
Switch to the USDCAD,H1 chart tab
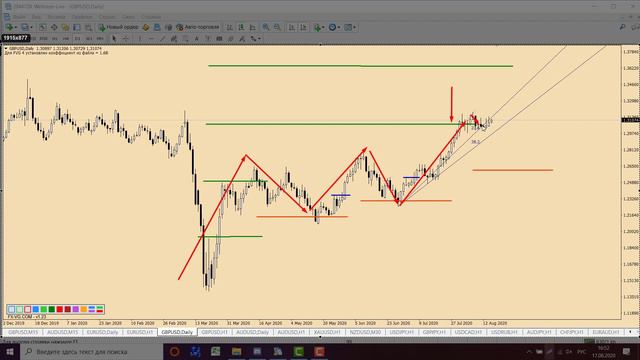click(x=468, y=332)
